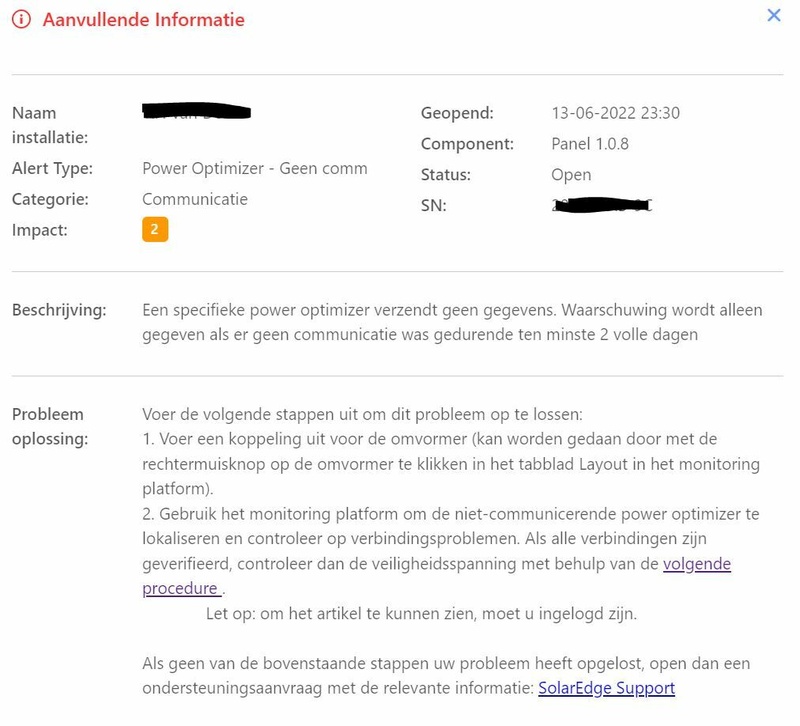This screenshot has height=726, width=800.
Task: Click the 'Aanvullende Informatie' title text
Action: tap(143, 19)
